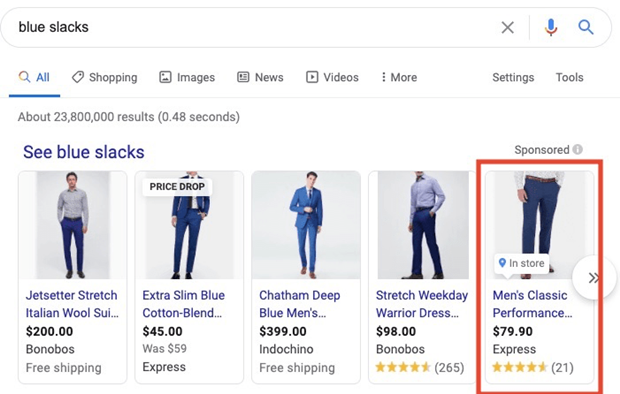Viewport: 620px width, 394px height.
Task: Switch to the Videos tab
Action: pos(332,77)
